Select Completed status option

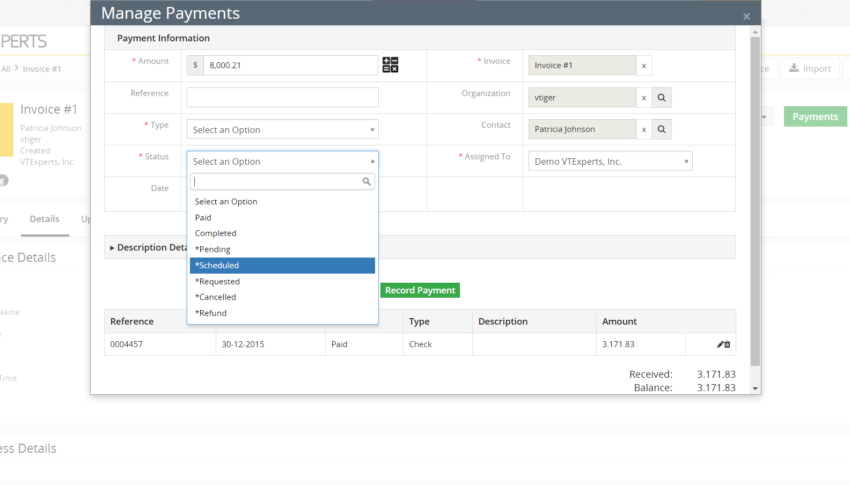282,233
